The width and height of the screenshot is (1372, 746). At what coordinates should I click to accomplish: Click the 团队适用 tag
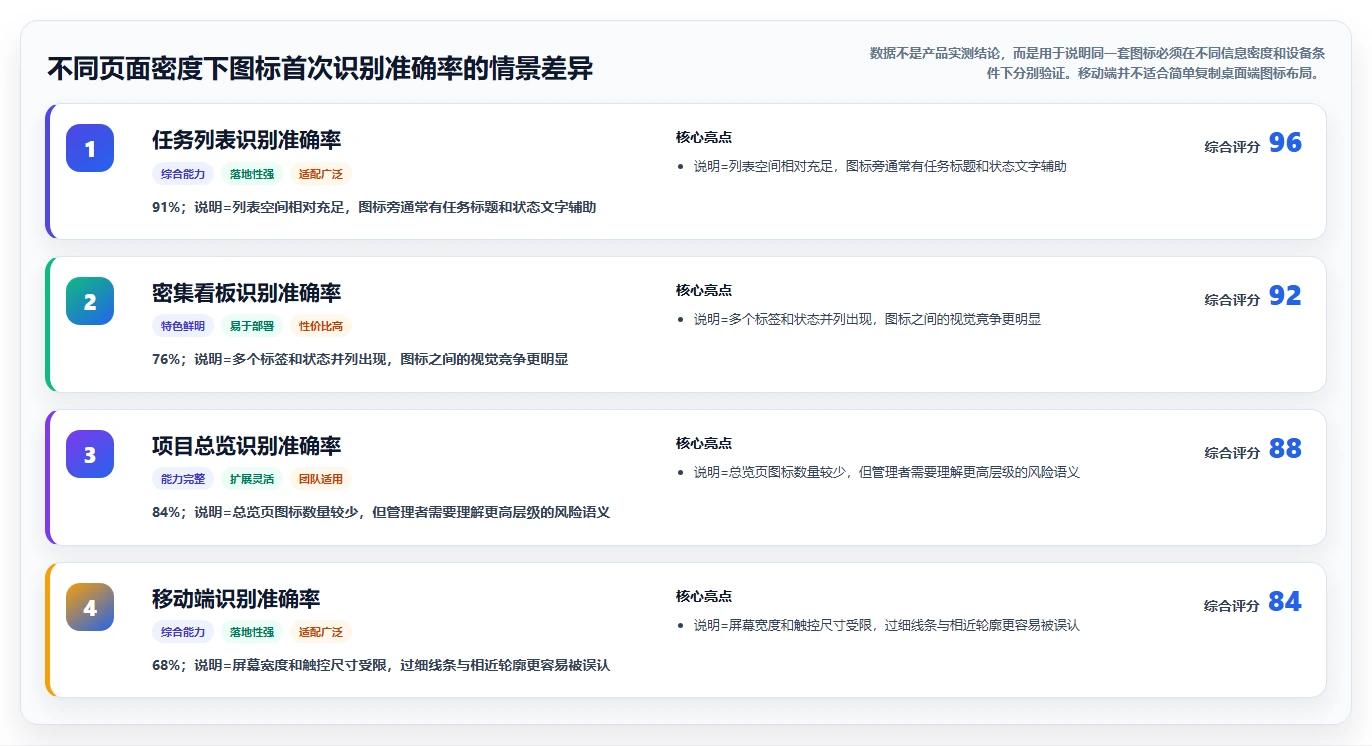click(321, 479)
